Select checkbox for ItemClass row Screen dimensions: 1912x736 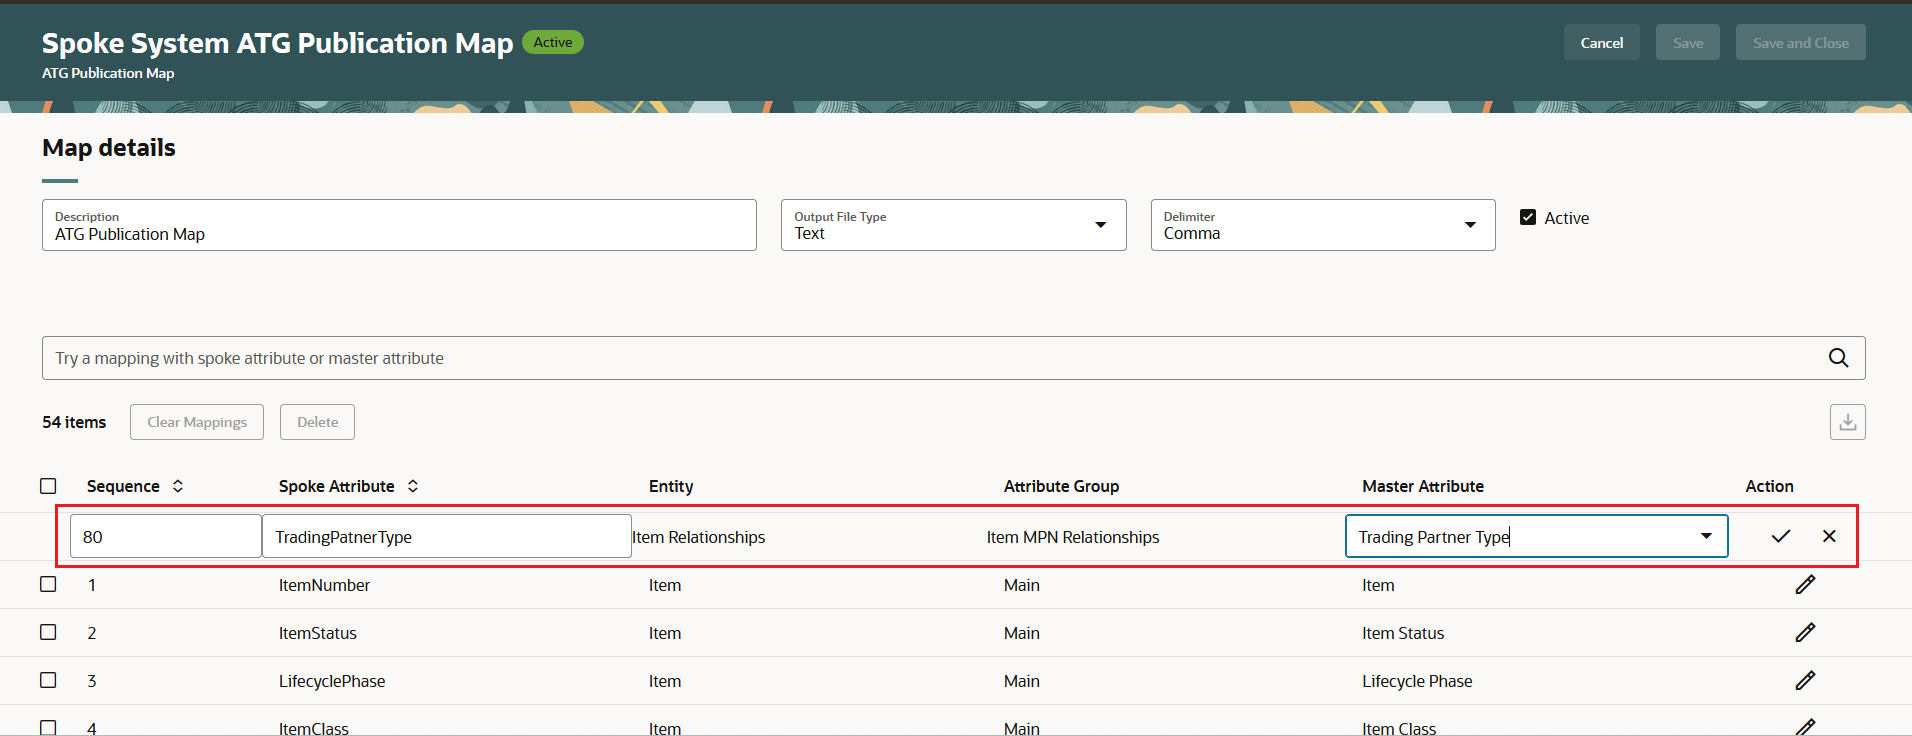click(x=48, y=727)
